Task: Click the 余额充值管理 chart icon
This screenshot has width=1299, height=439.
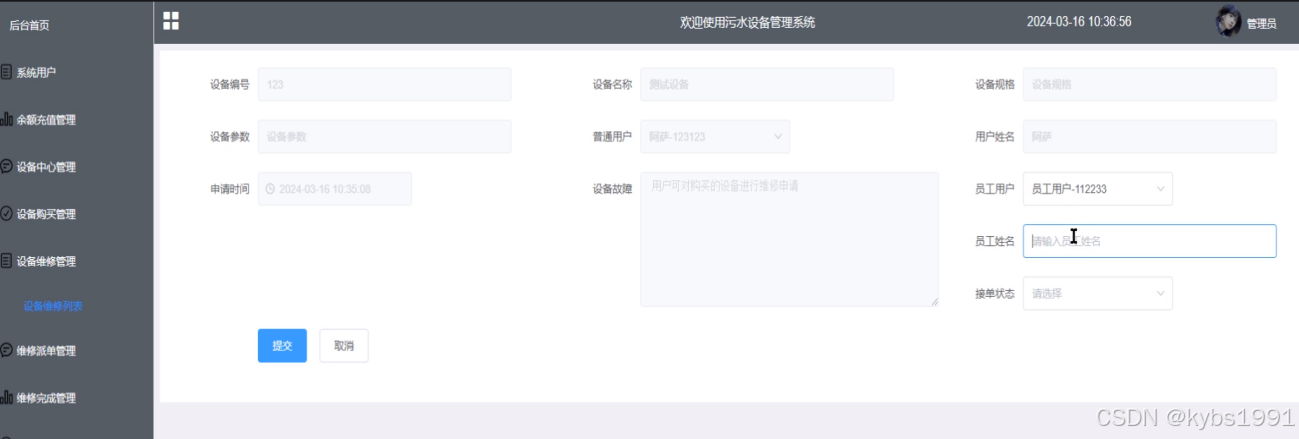Action: click(x=7, y=119)
